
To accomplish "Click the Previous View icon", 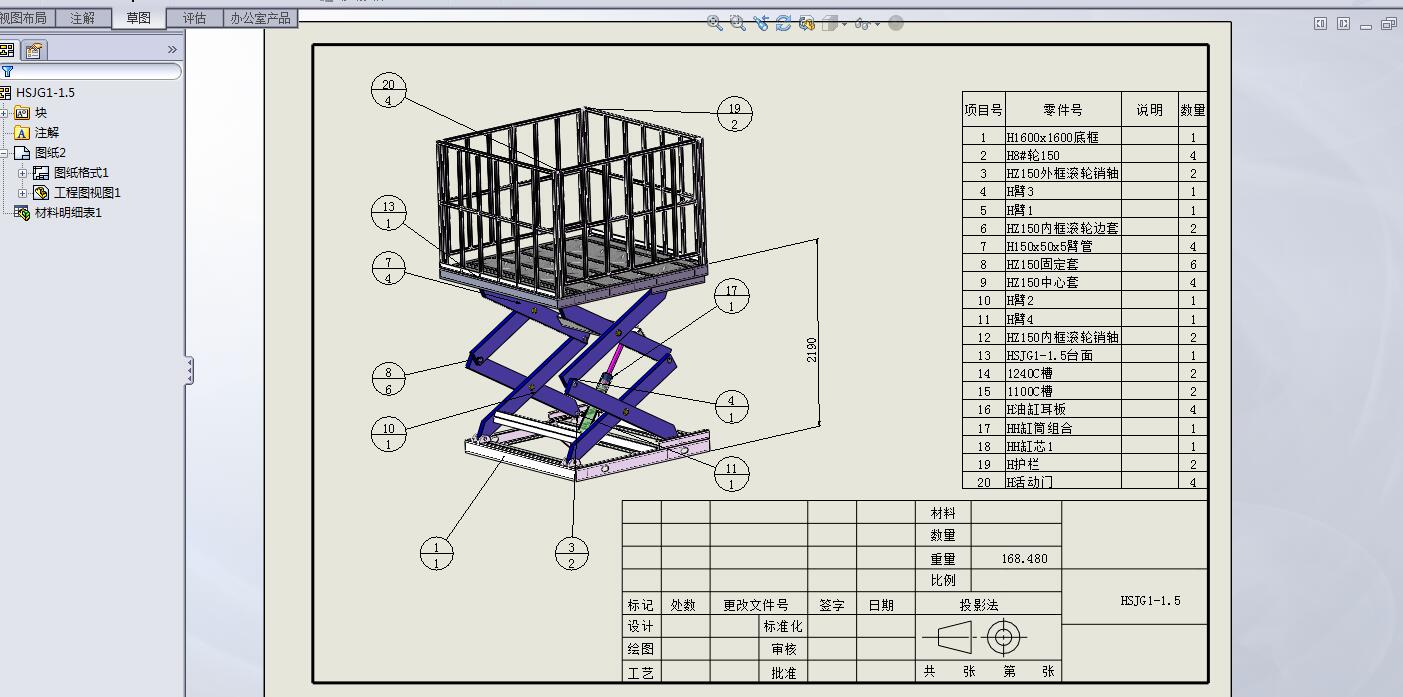I will tap(761, 22).
